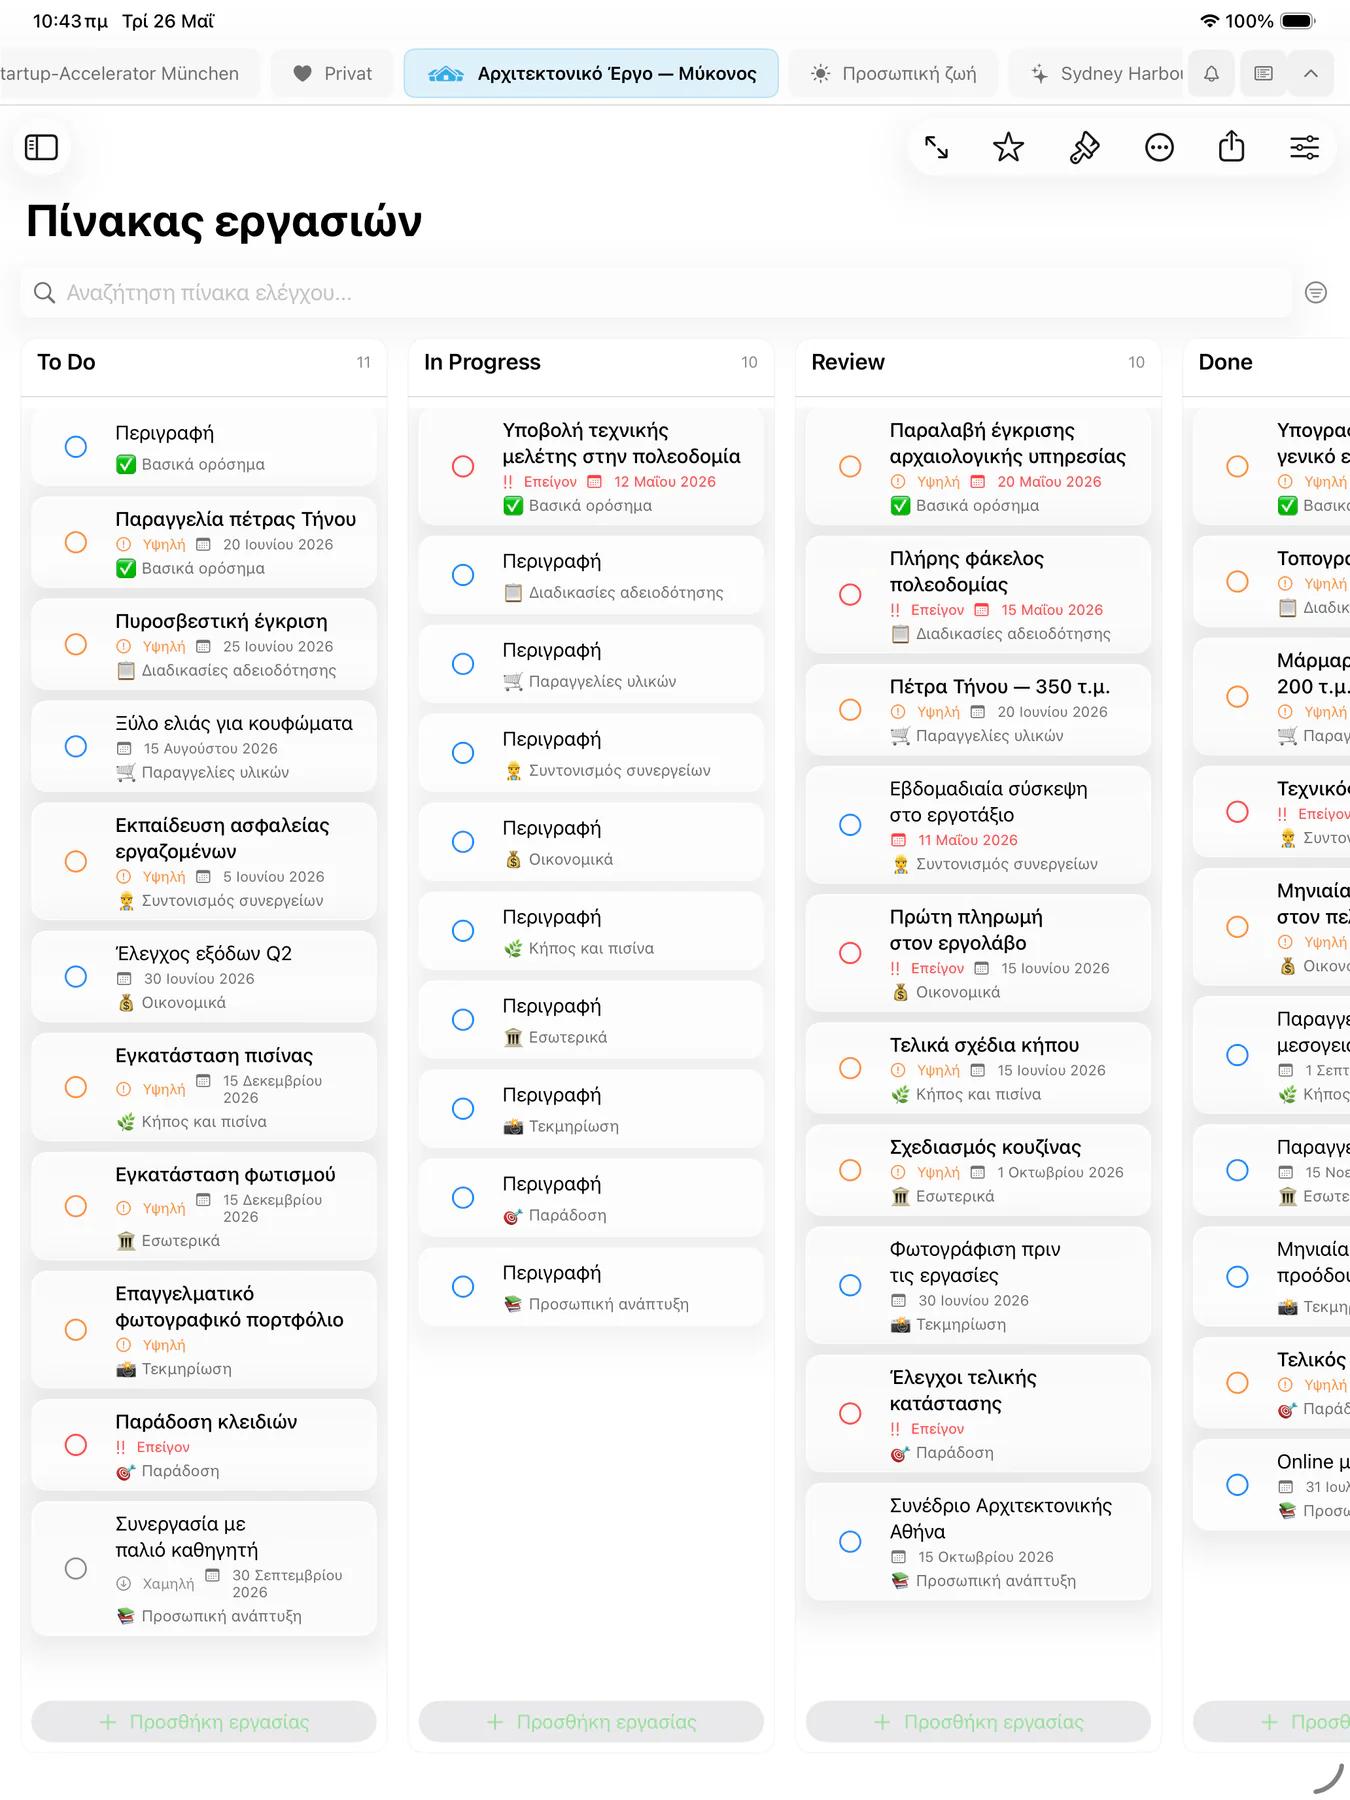Click the Τεκμηρίωση camera icon in In Progress

click(513, 1126)
